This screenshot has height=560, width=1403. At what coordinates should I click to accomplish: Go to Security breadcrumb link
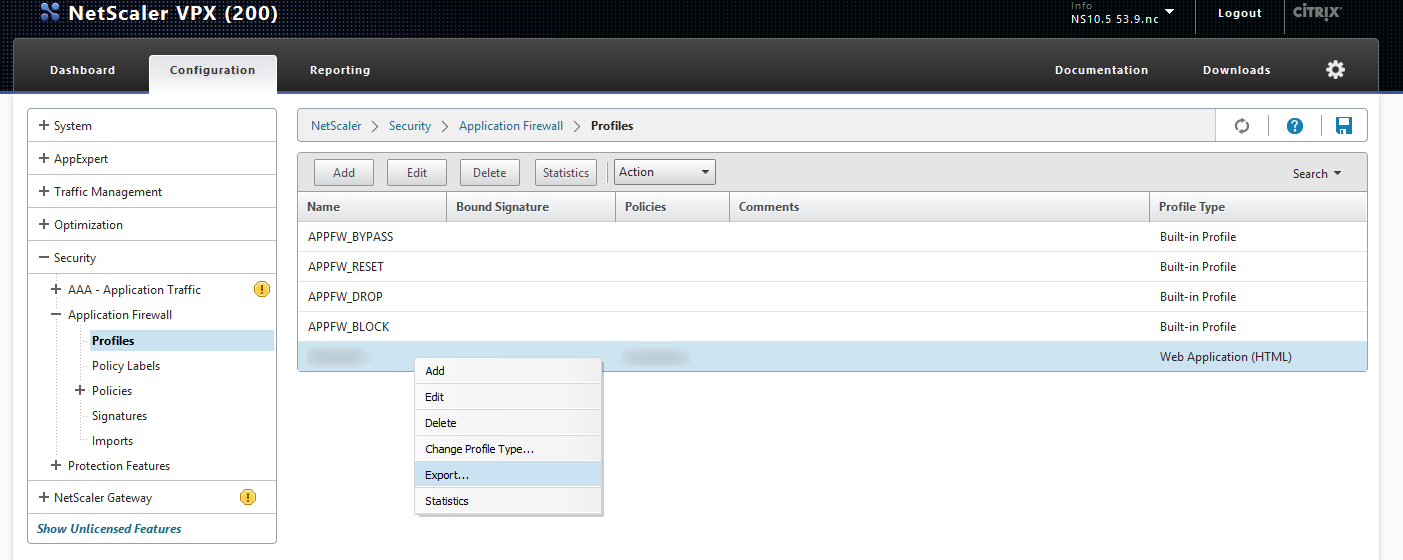pyautogui.click(x=410, y=126)
